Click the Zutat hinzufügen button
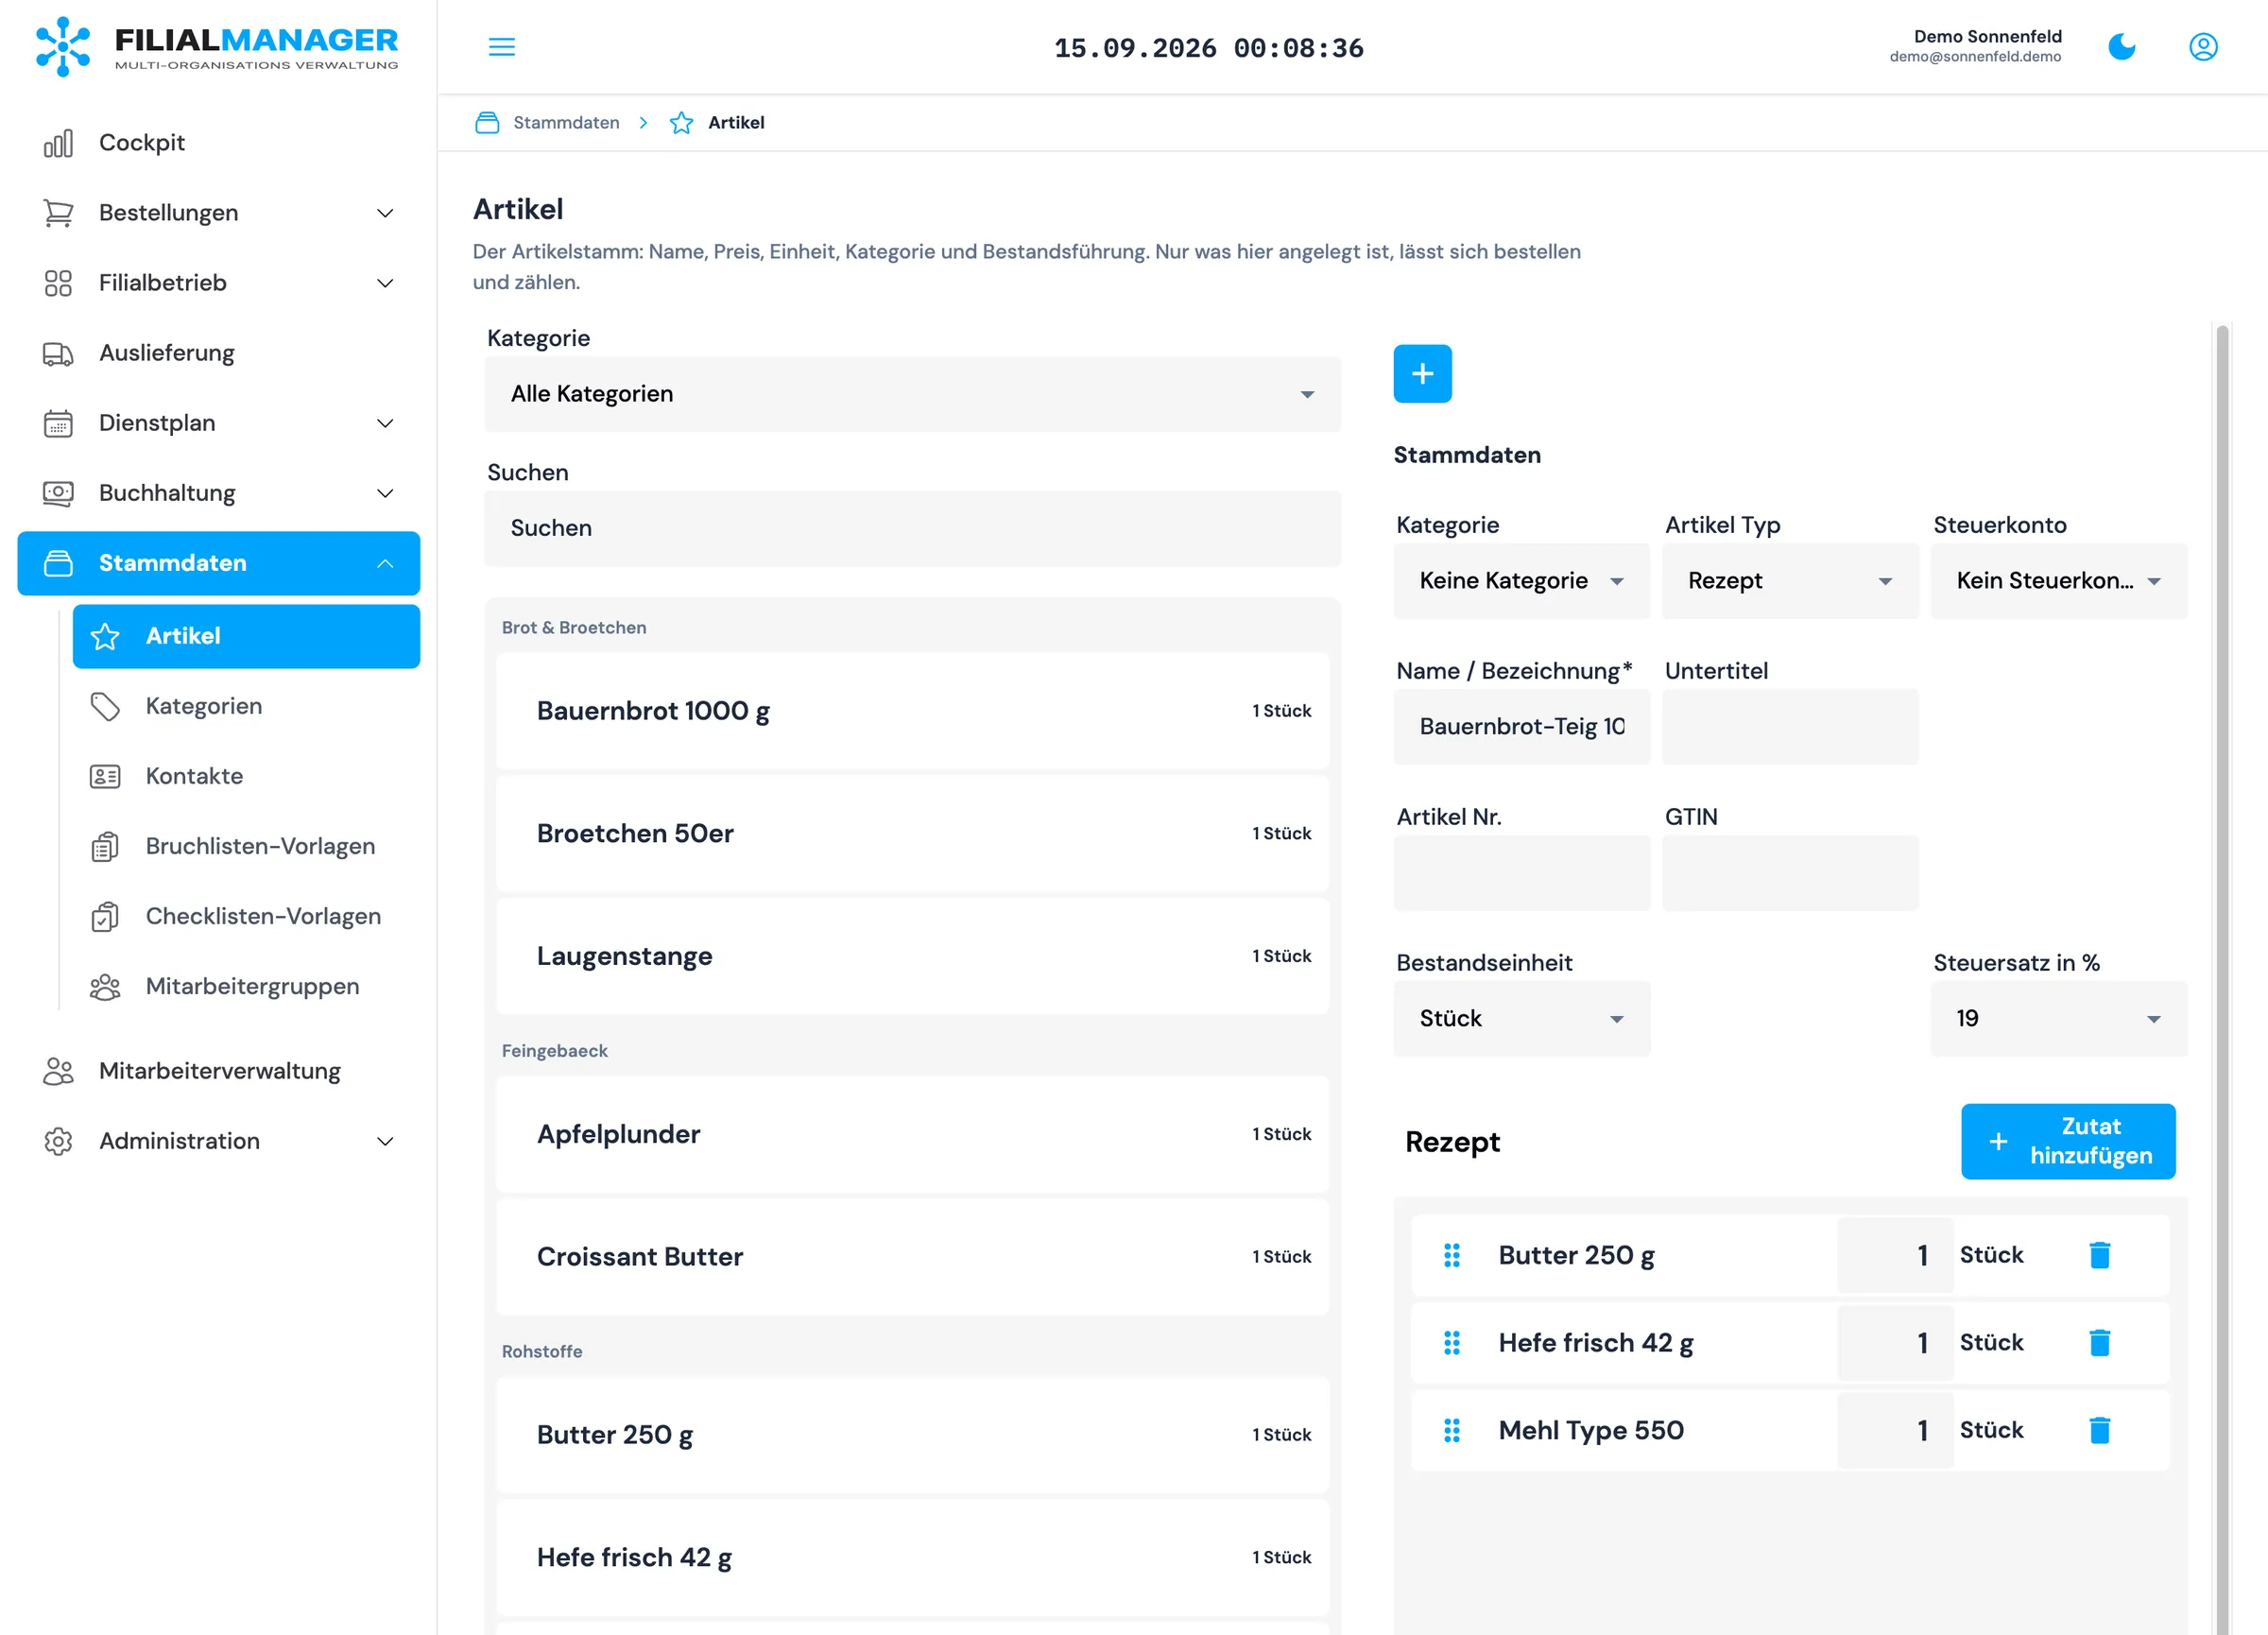The image size is (2268, 1635). pyautogui.click(x=2067, y=1141)
